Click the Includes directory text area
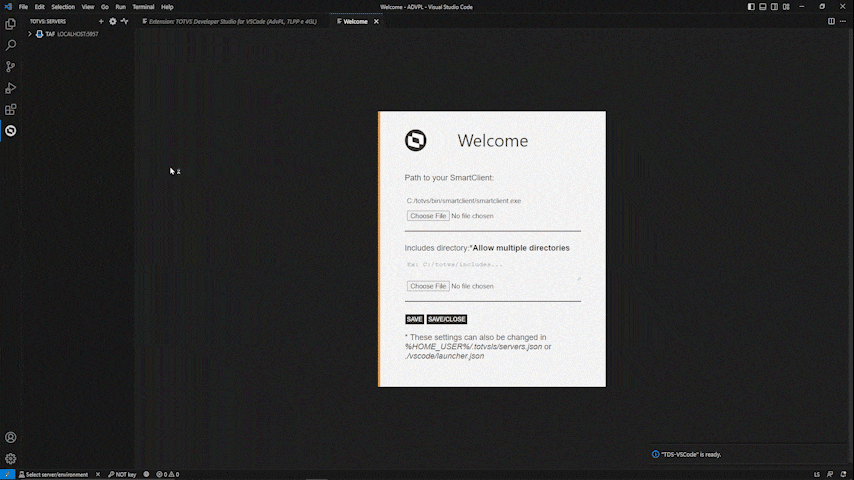854x480 pixels. point(492,270)
